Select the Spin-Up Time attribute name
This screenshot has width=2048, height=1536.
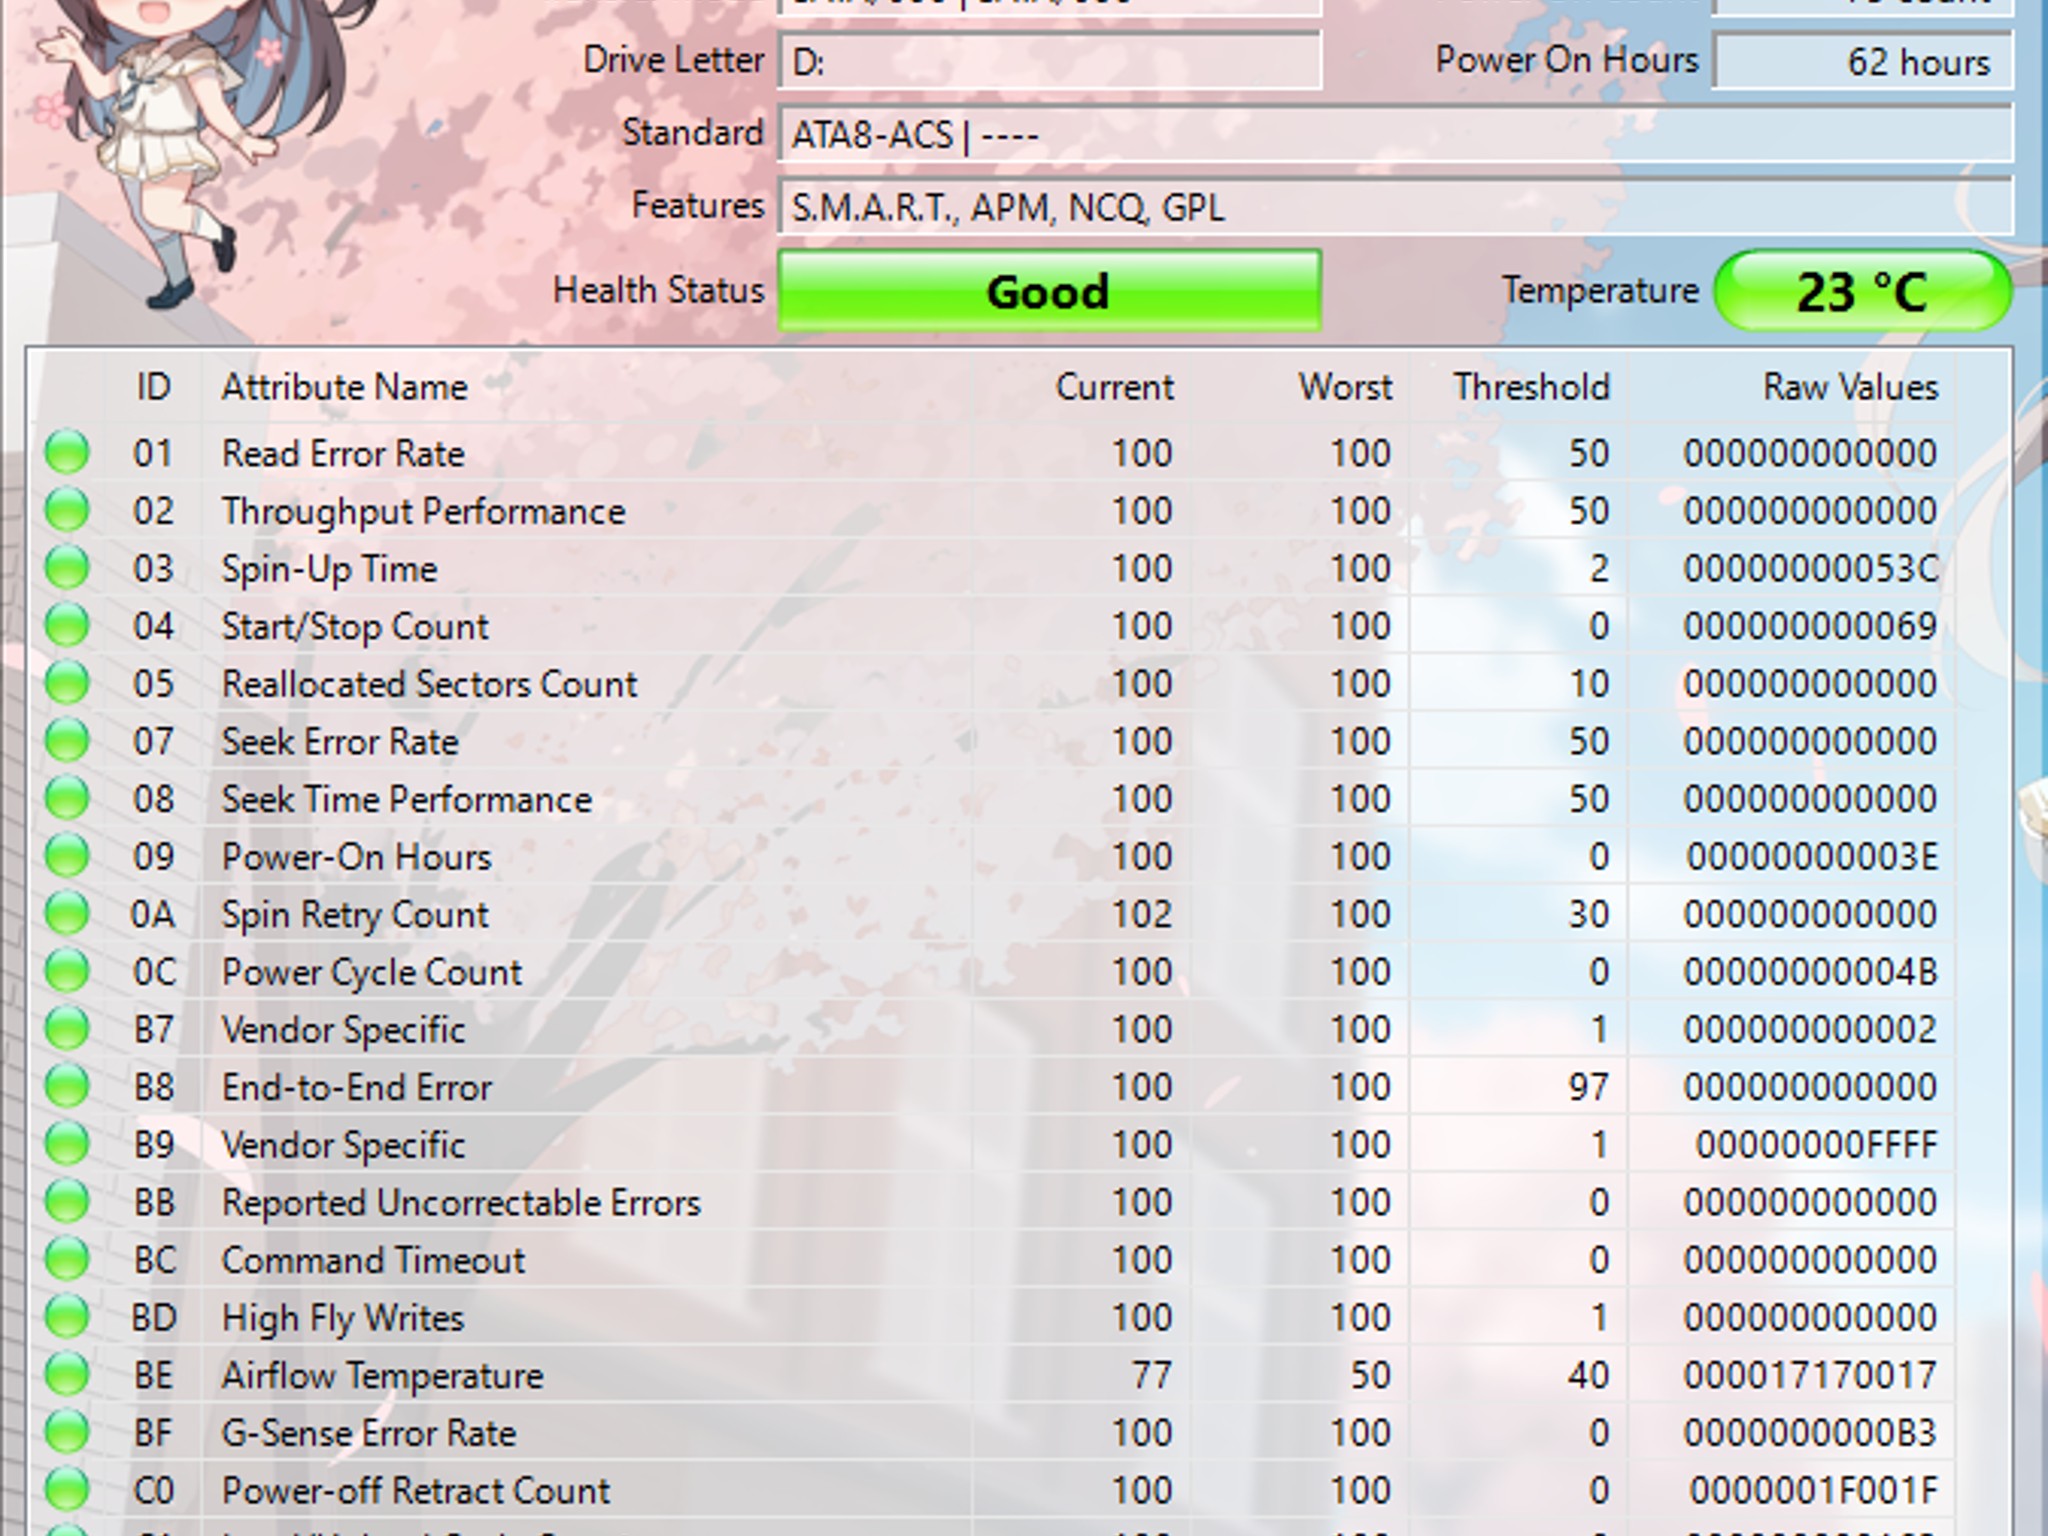click(x=329, y=569)
